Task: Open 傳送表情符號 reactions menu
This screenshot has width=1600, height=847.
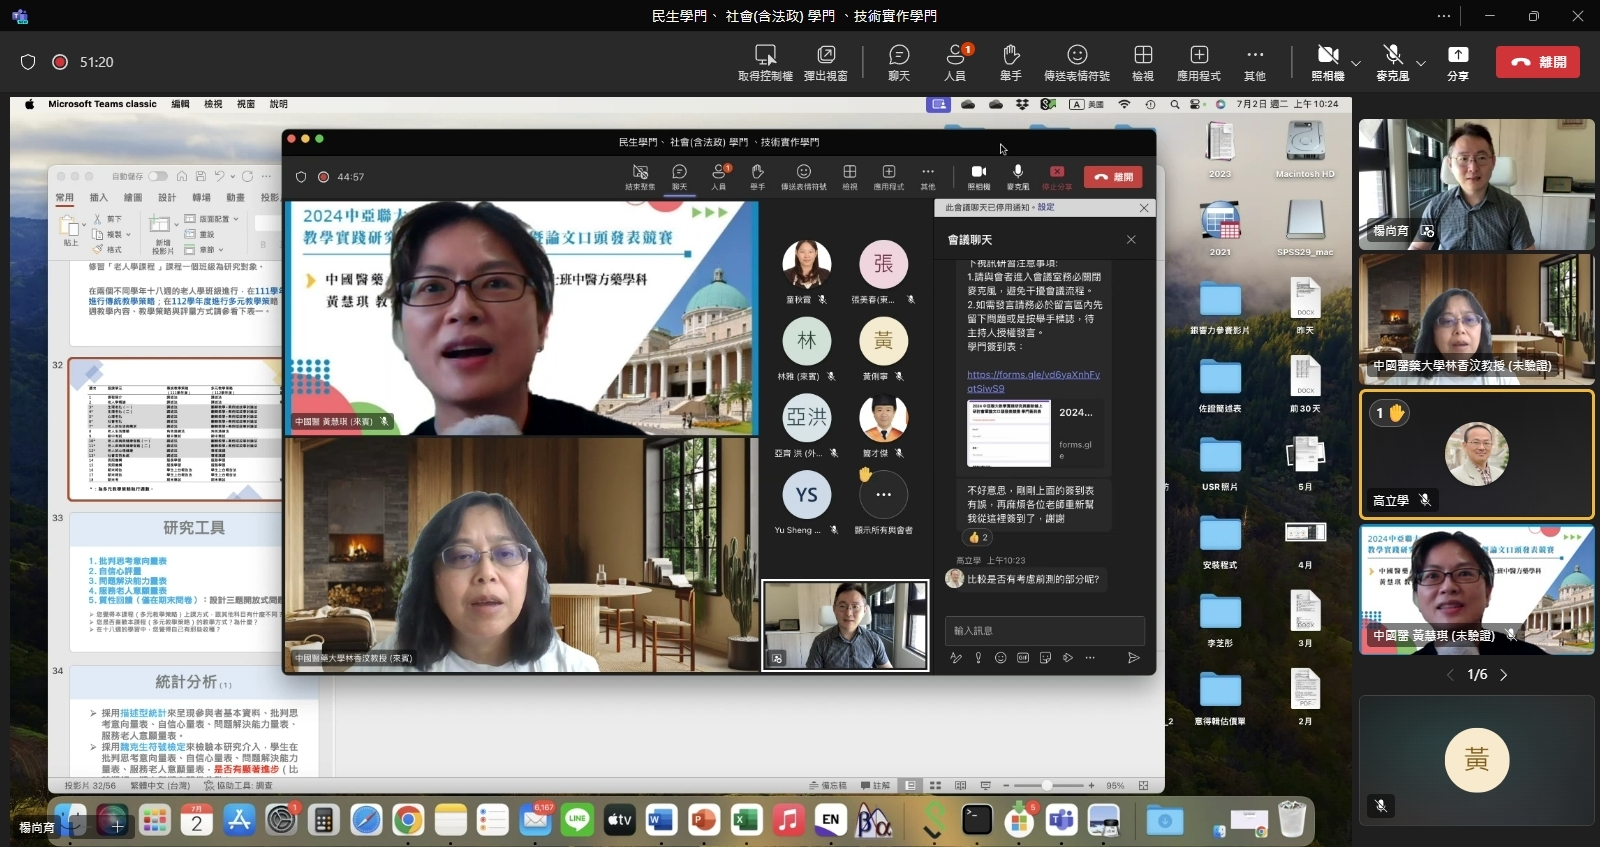Action: coord(1077,62)
